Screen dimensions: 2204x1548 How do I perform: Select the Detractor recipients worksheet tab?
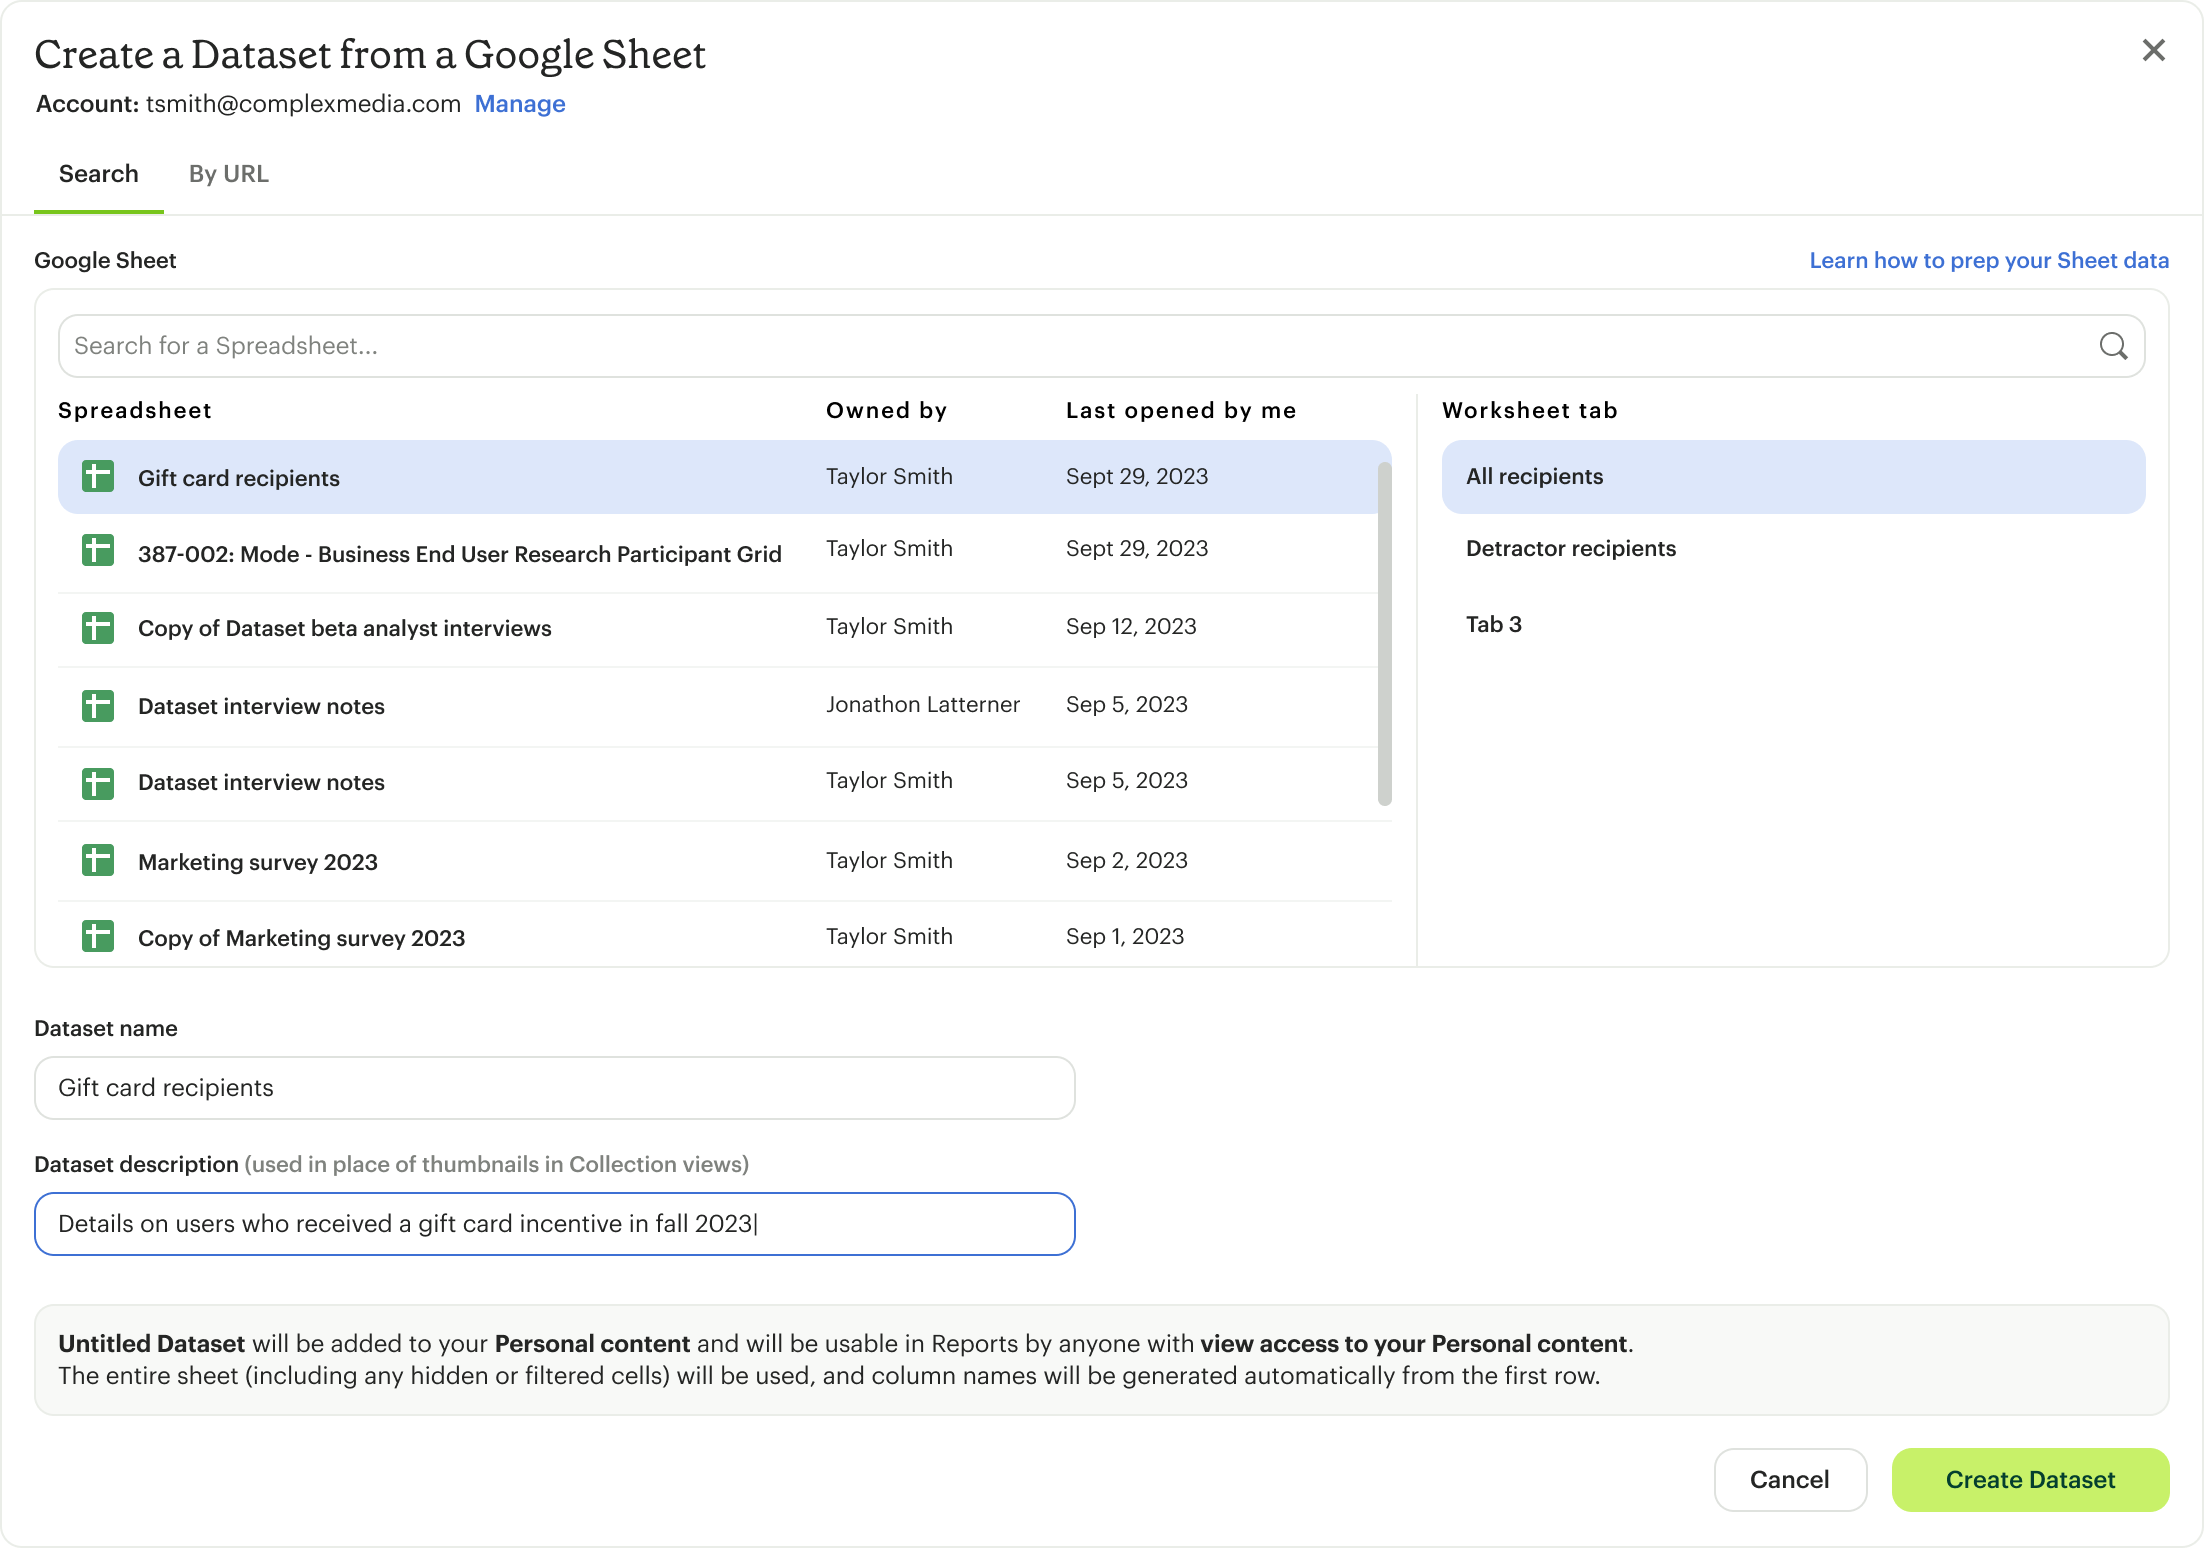(x=1569, y=548)
